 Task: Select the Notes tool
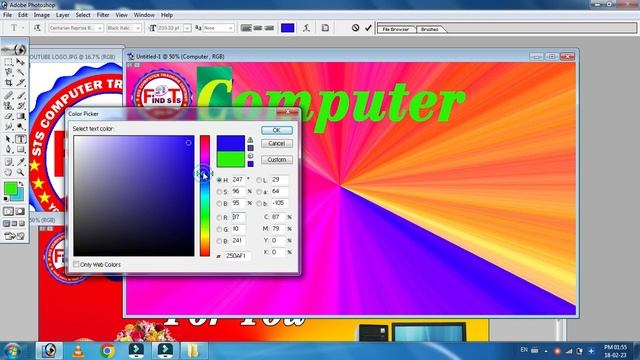(9, 162)
